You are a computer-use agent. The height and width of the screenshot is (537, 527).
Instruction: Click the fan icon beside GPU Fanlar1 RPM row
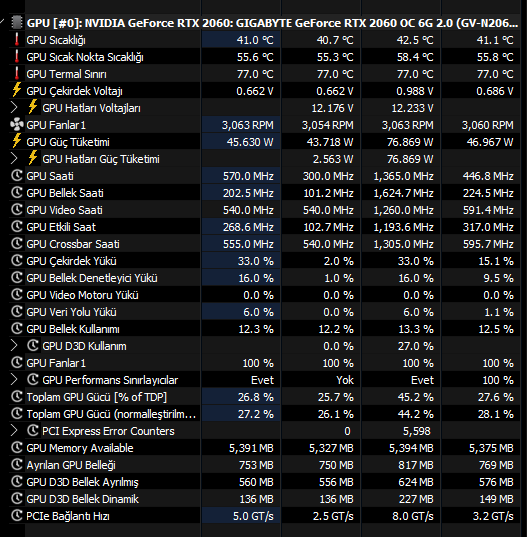(17, 125)
